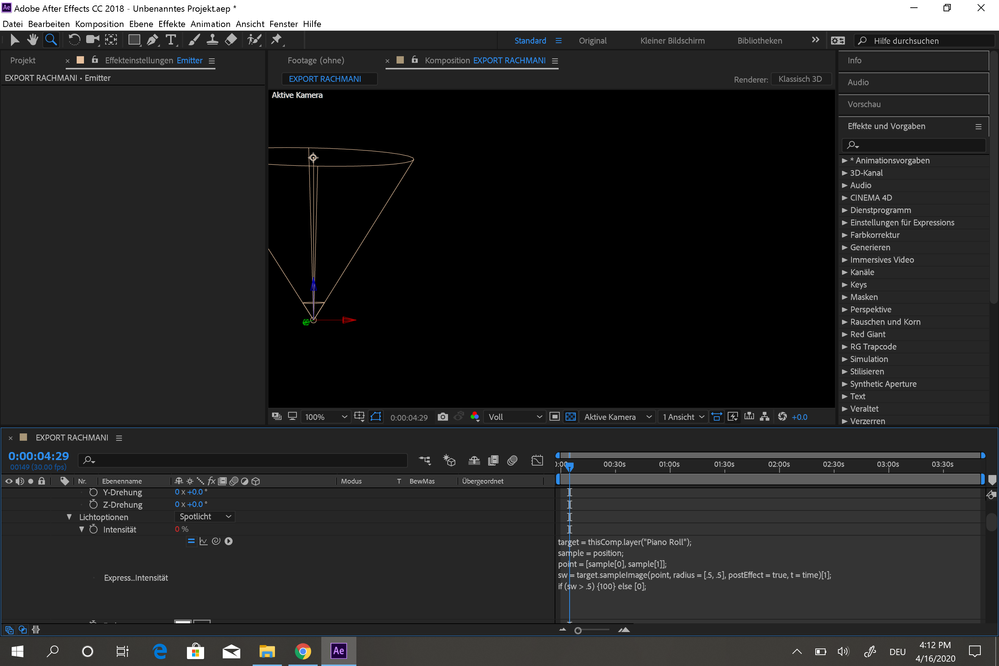
Task: Open the Vorschau panel
Action: 864,104
